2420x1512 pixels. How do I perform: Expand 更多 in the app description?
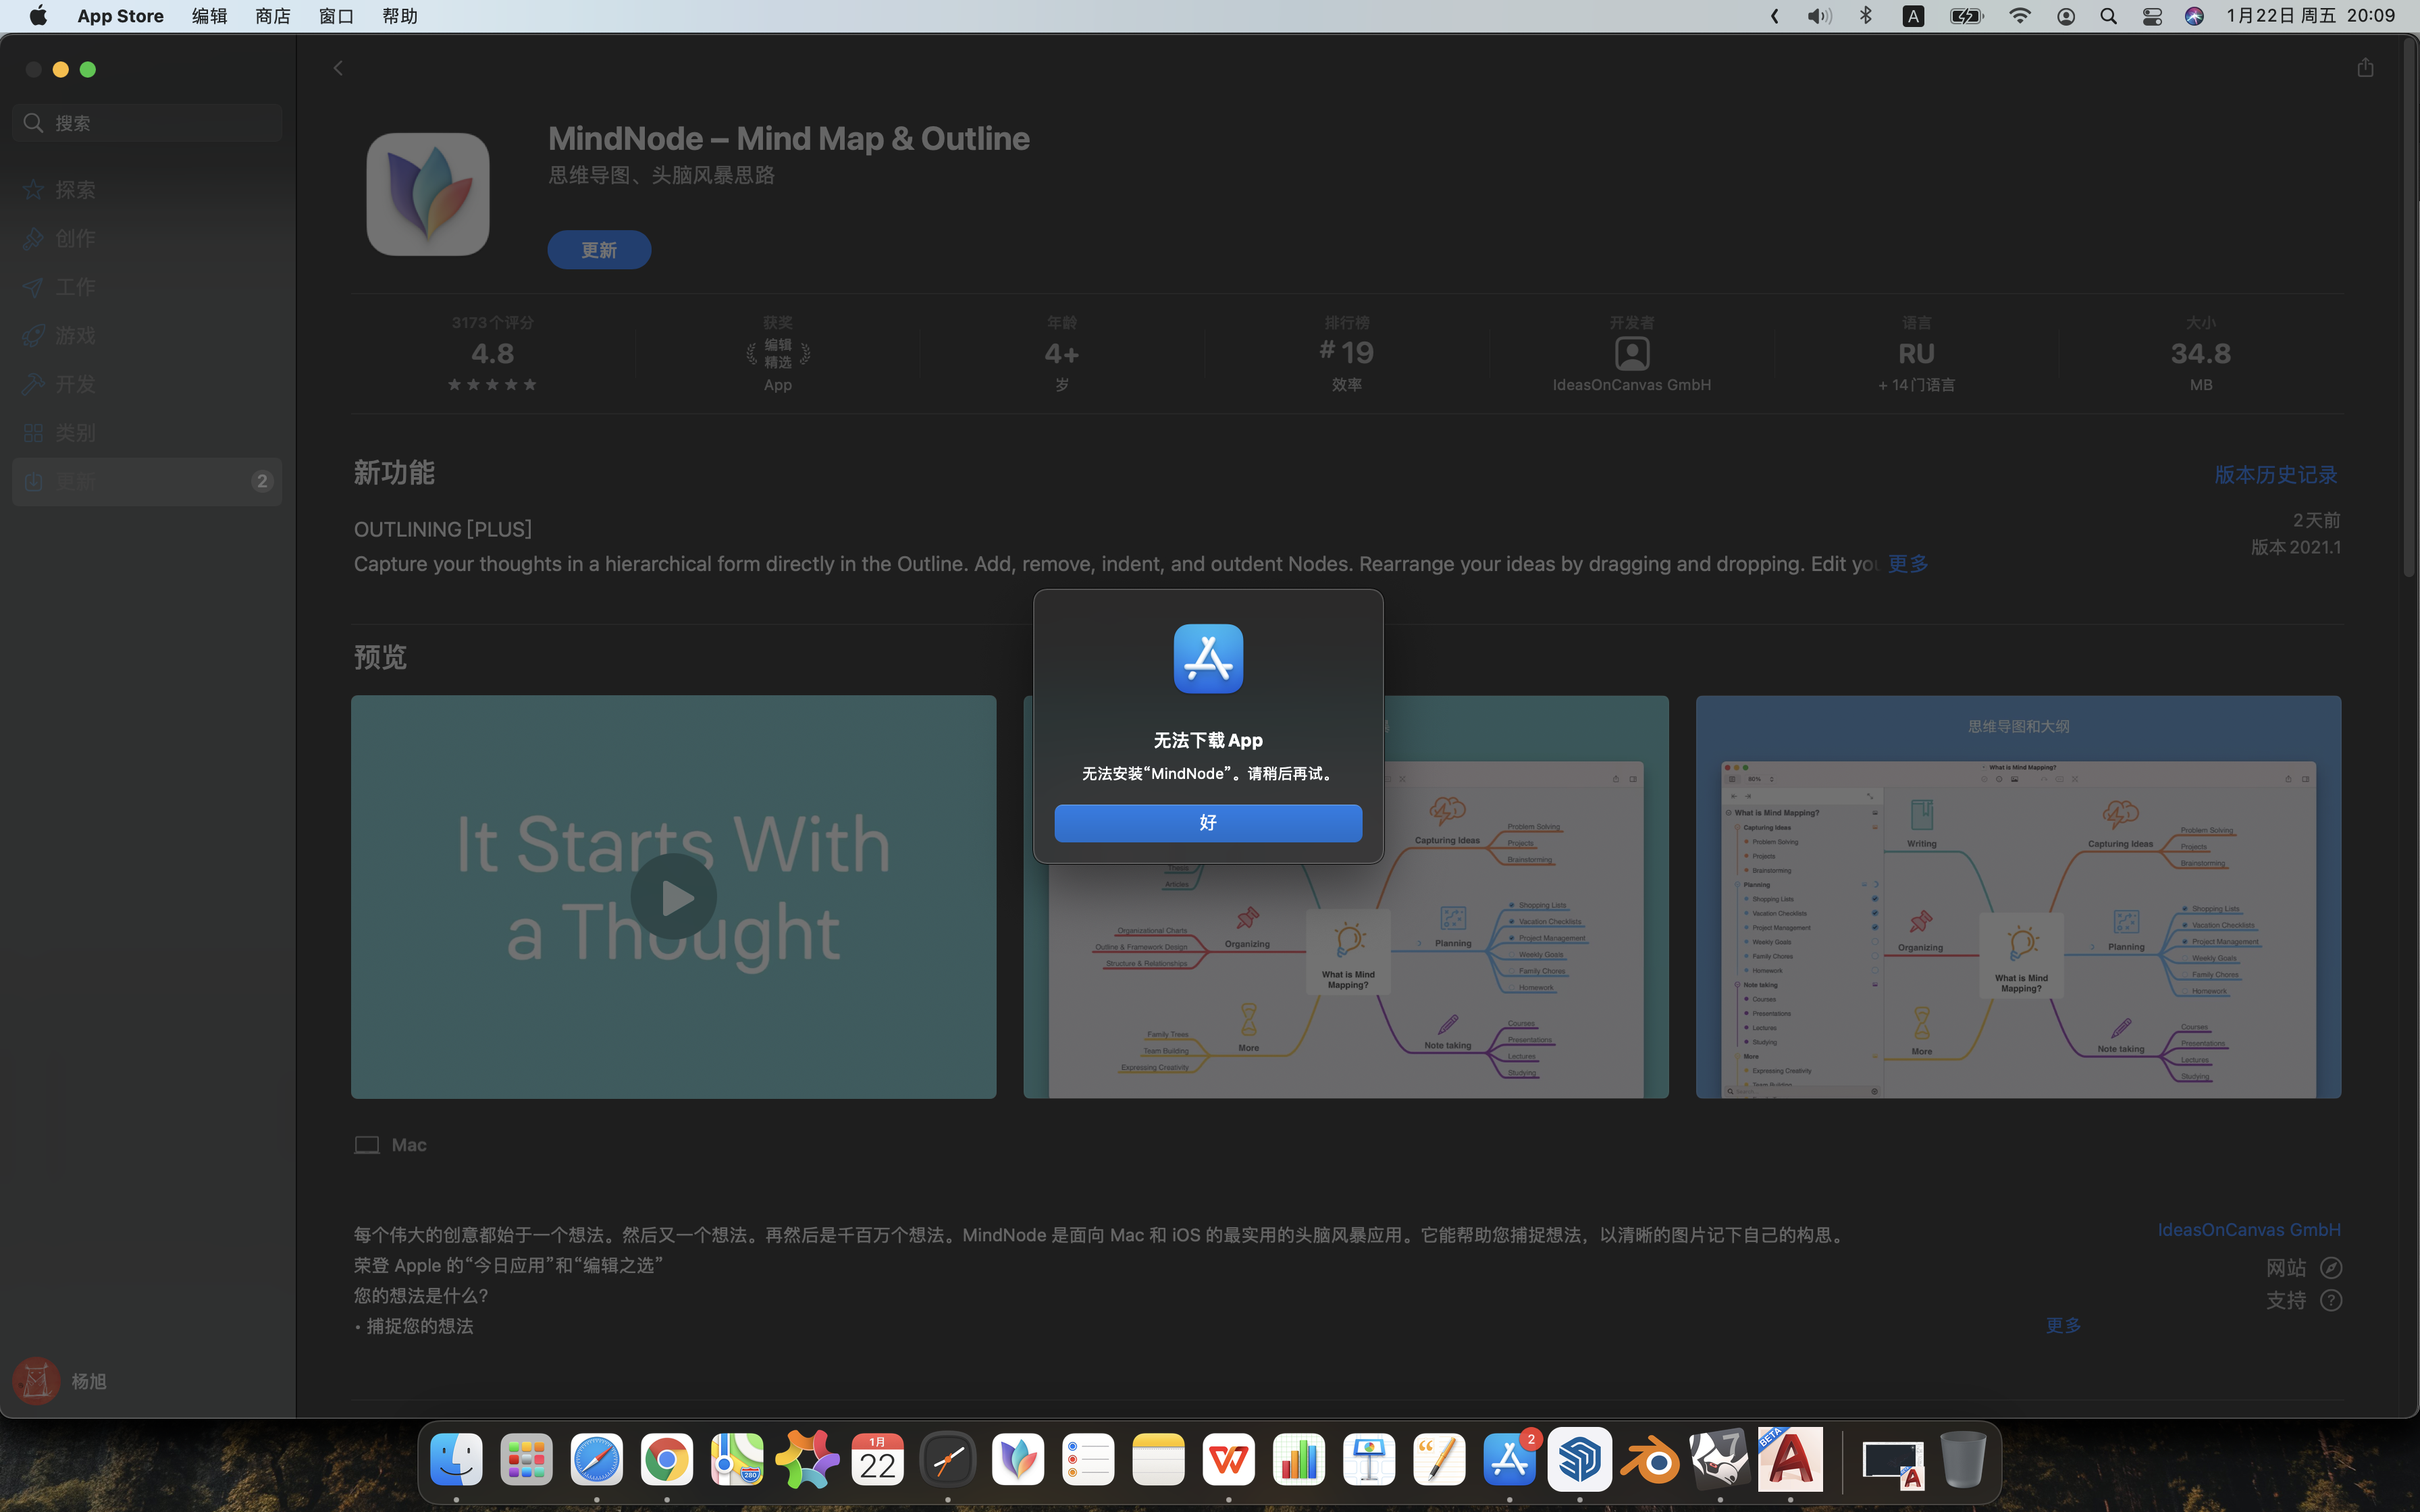coord(2062,1325)
